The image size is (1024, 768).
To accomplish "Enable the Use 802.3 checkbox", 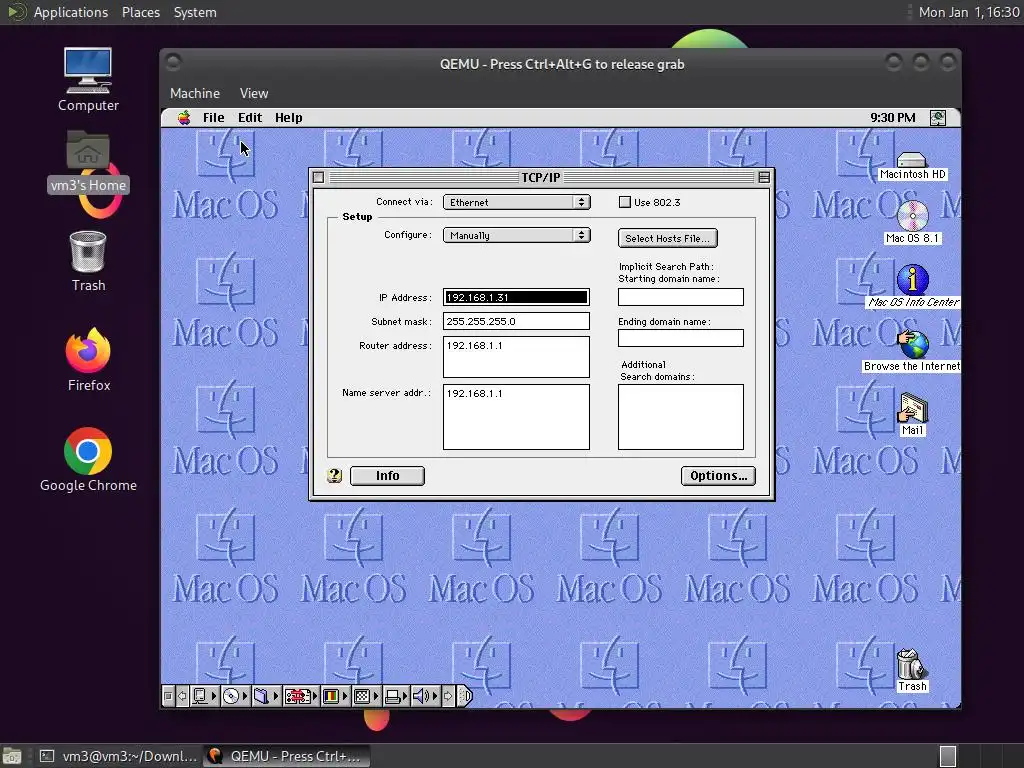I will 624,202.
